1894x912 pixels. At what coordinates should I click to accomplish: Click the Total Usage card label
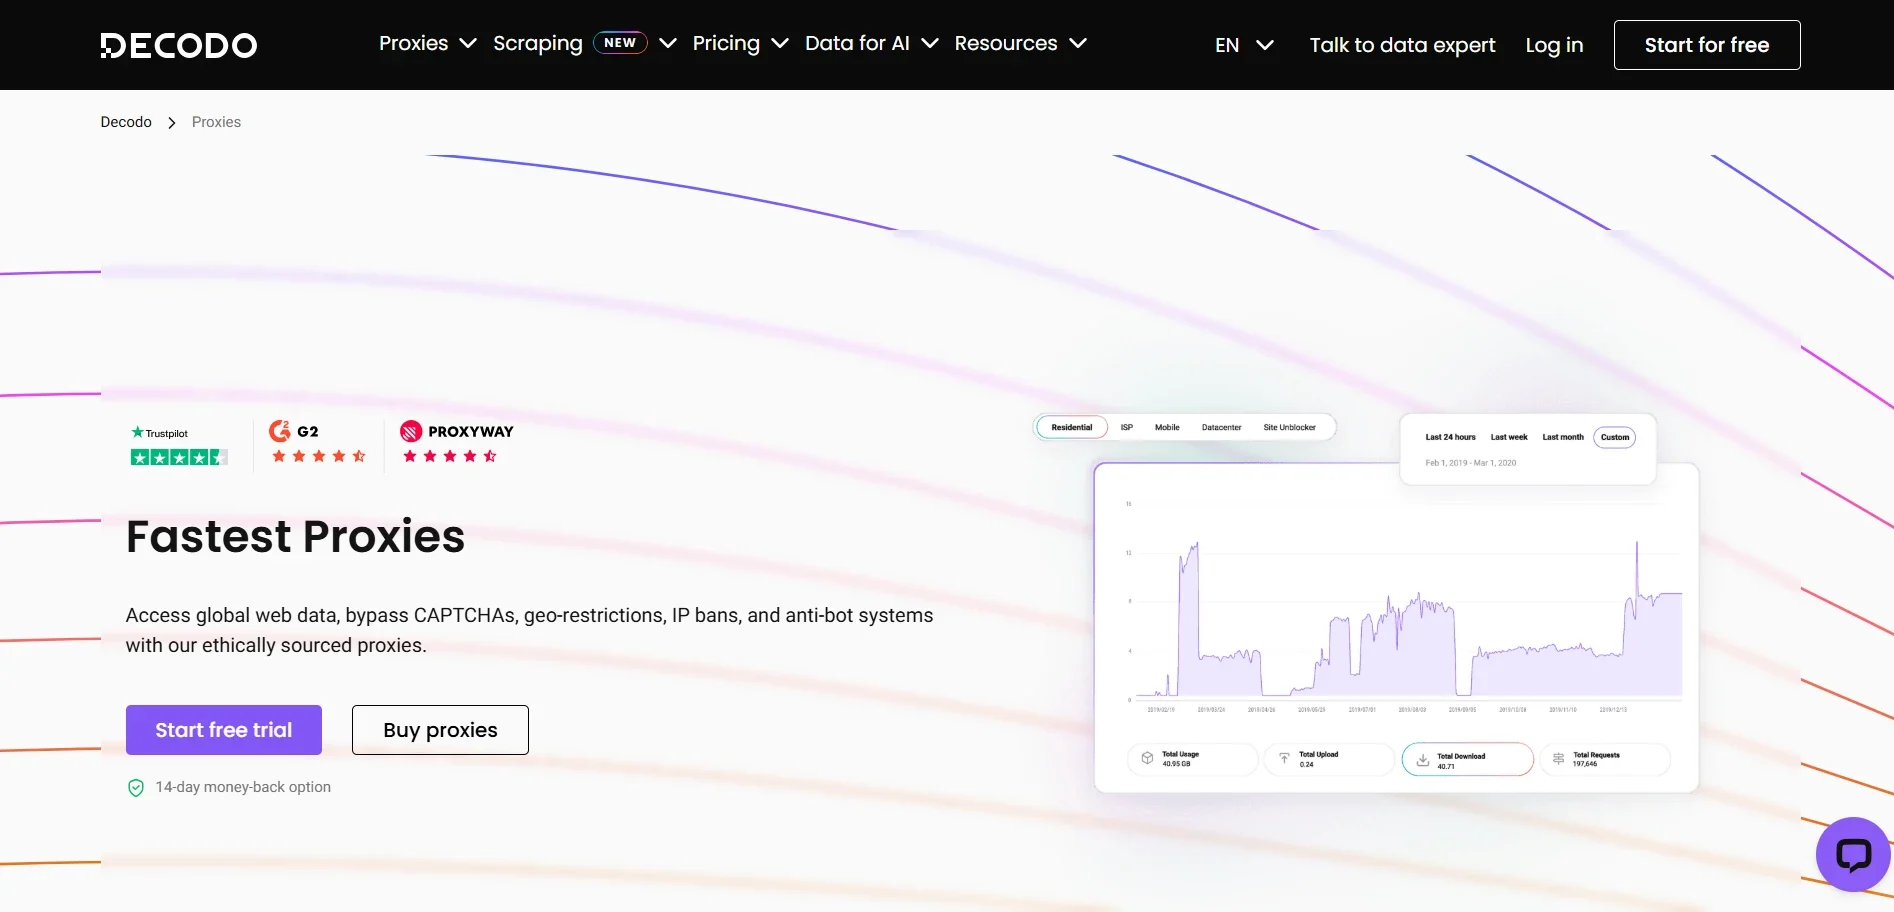pyautogui.click(x=1180, y=754)
